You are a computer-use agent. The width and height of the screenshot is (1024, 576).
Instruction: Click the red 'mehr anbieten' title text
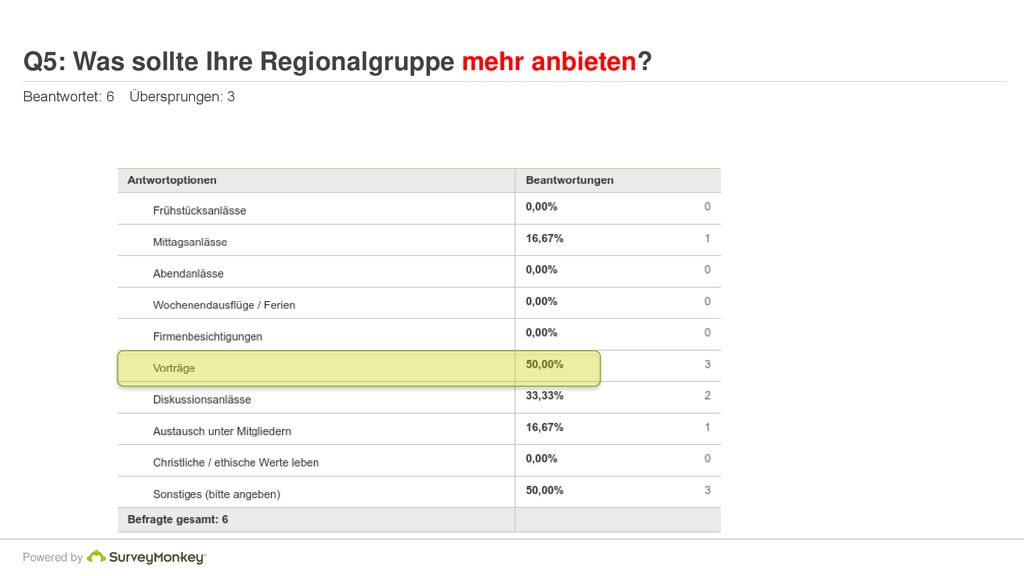click(549, 61)
